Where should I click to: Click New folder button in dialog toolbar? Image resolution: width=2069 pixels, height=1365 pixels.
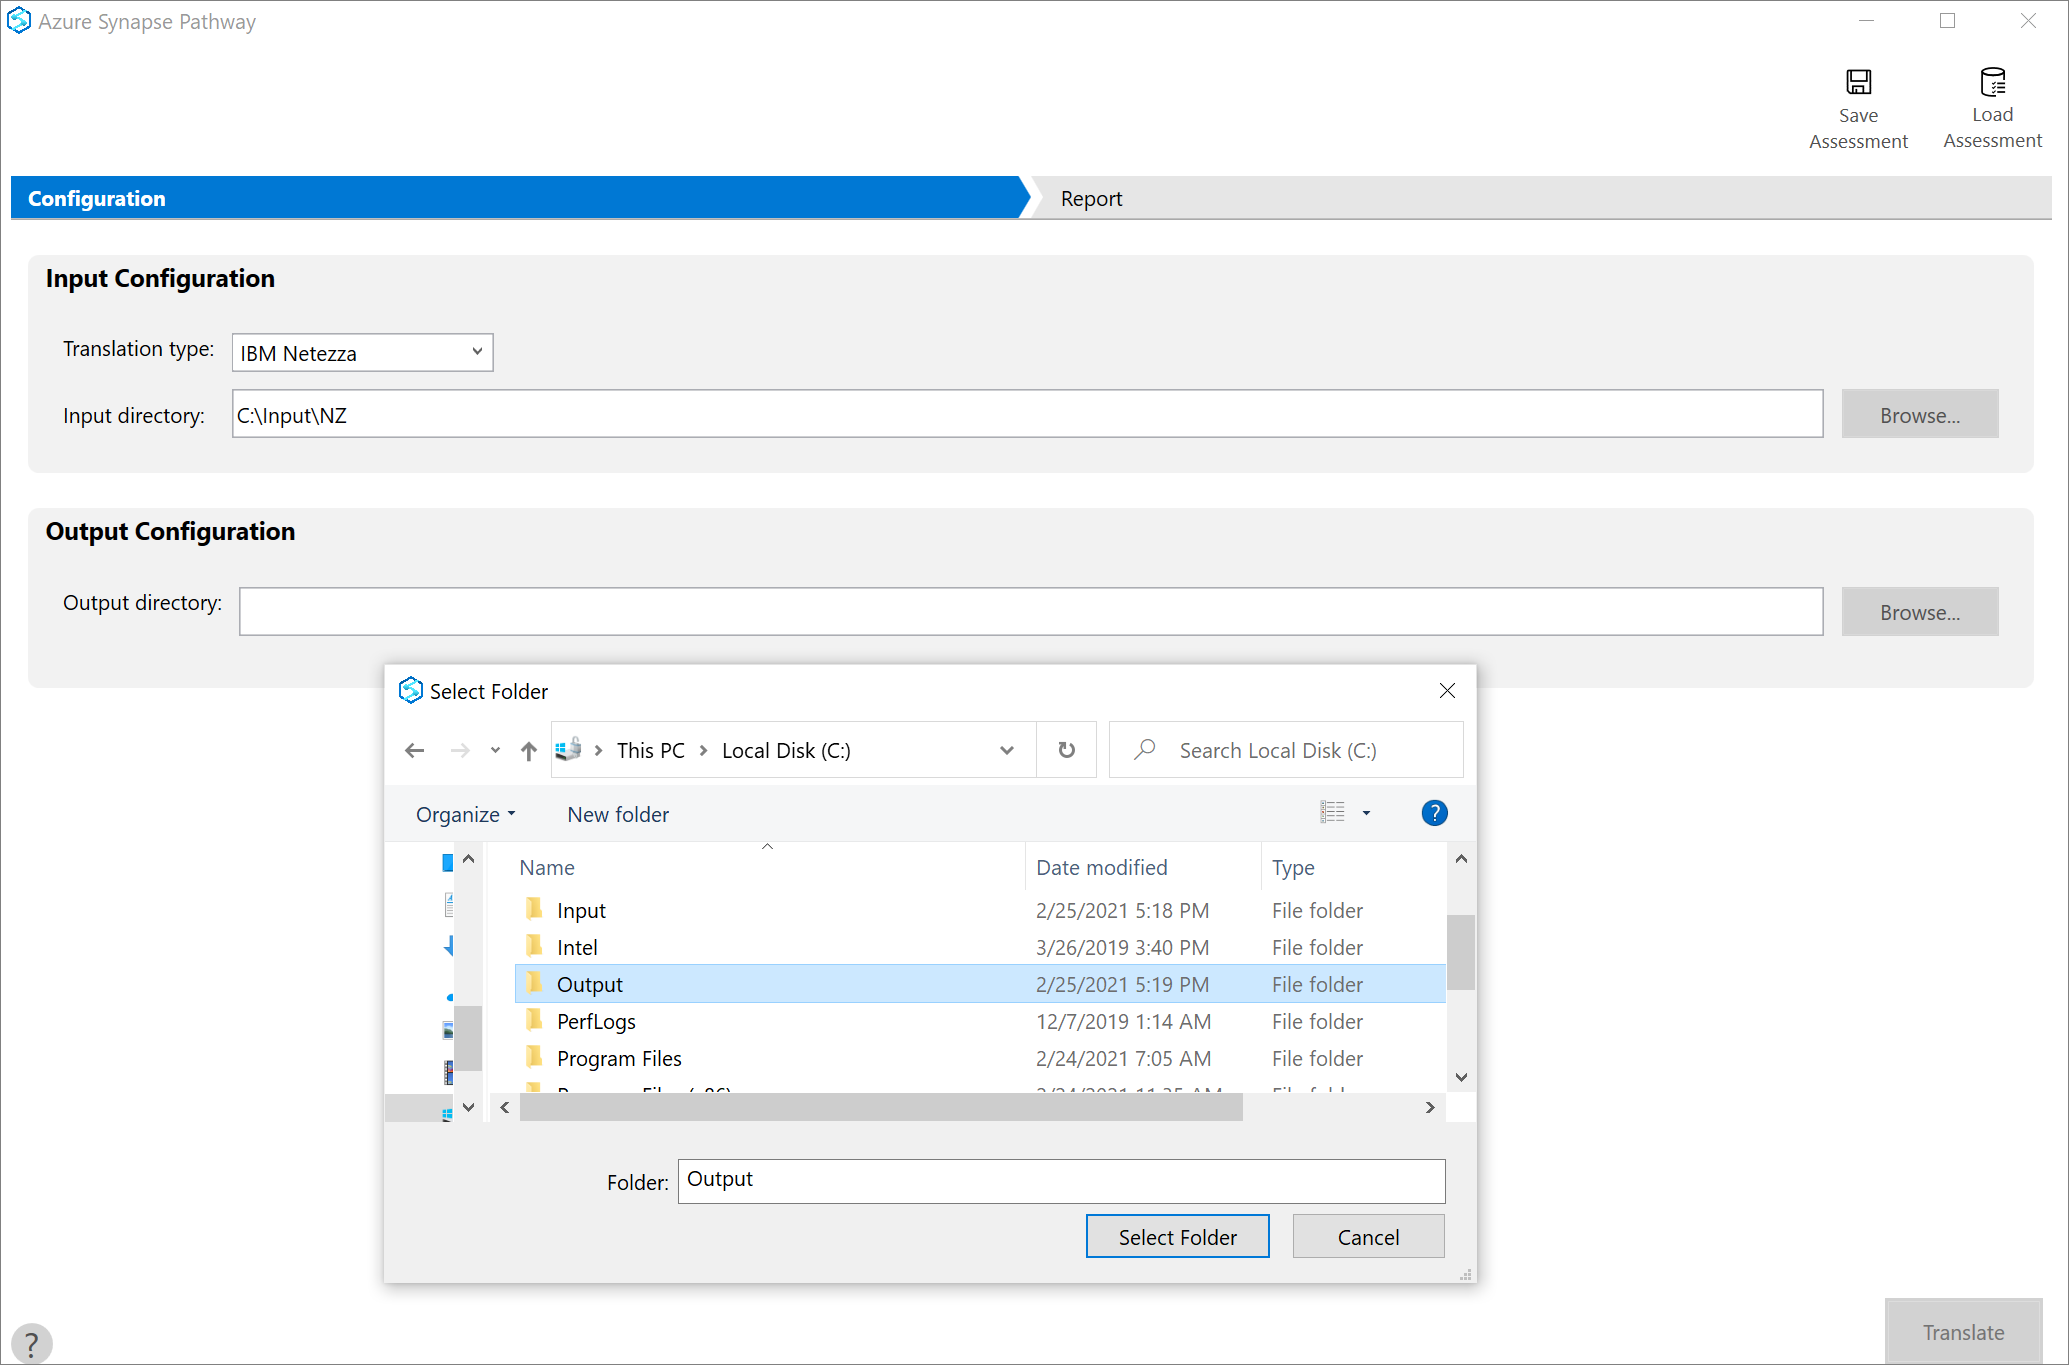click(617, 814)
